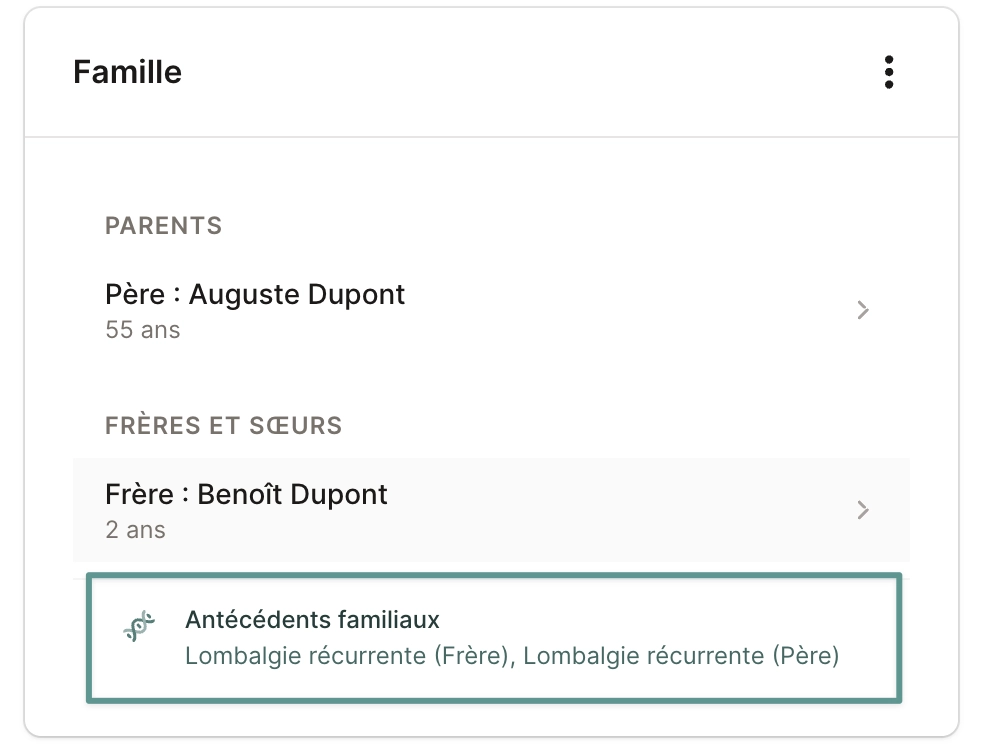Select the kebab menu on the Famille card
988x754 pixels.
coord(889,71)
